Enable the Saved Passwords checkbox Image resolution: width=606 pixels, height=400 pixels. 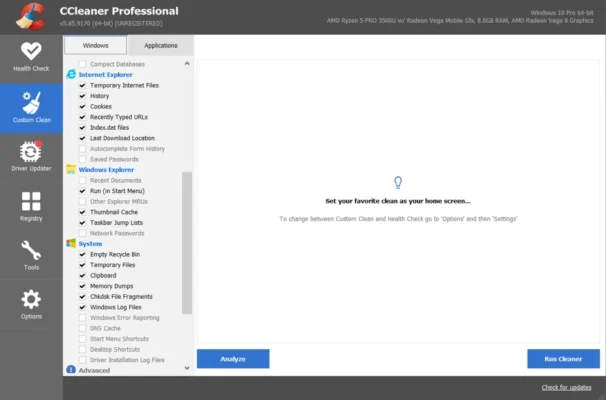(82, 159)
